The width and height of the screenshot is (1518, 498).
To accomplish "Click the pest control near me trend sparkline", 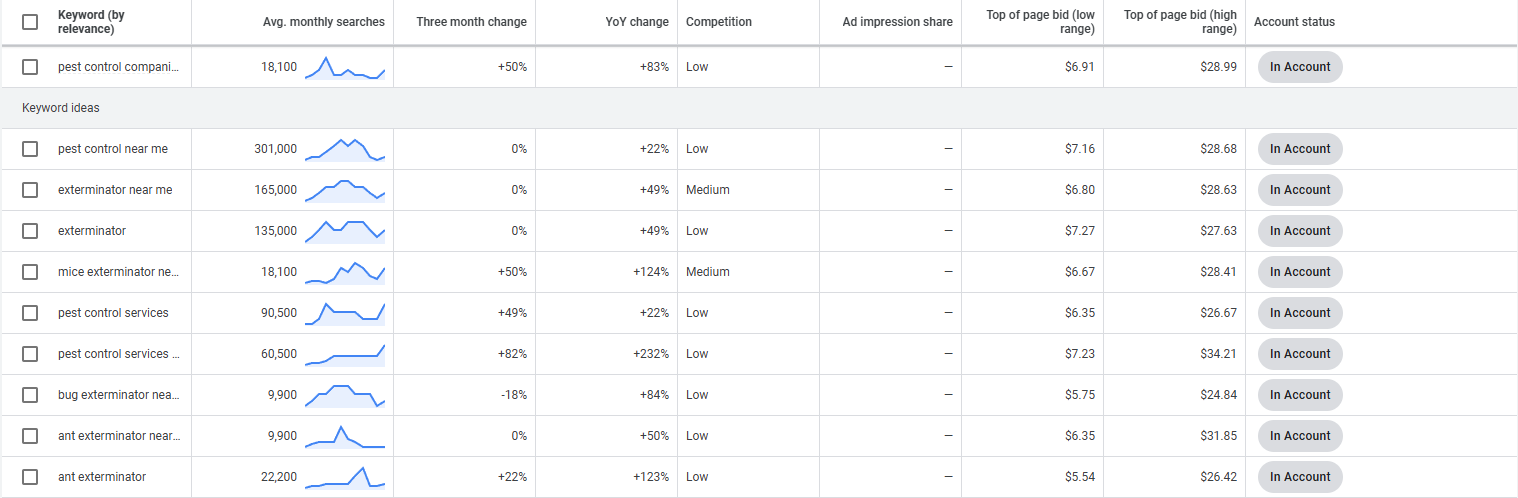I will coord(345,149).
